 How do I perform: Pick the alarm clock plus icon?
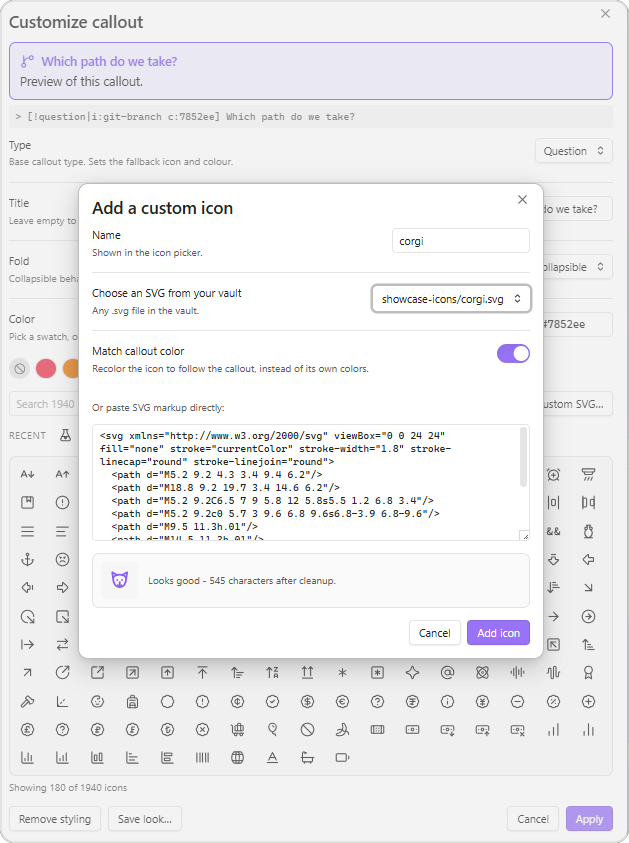(553, 474)
